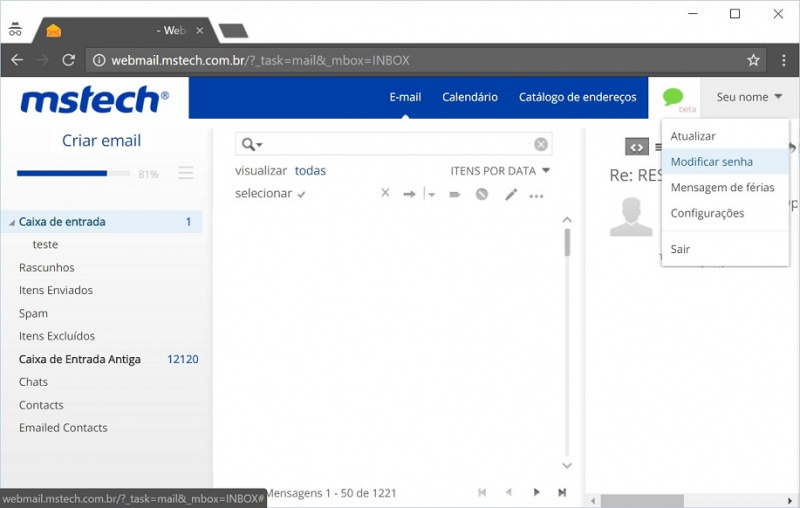Click the todas filter link
Viewport: 800px width, 508px height.
point(310,171)
